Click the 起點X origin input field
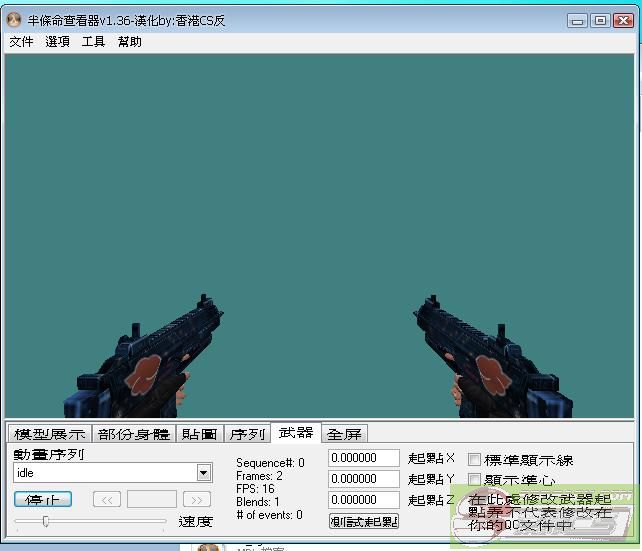Screen dimensions: 642x551 pyautogui.click(x=364, y=458)
